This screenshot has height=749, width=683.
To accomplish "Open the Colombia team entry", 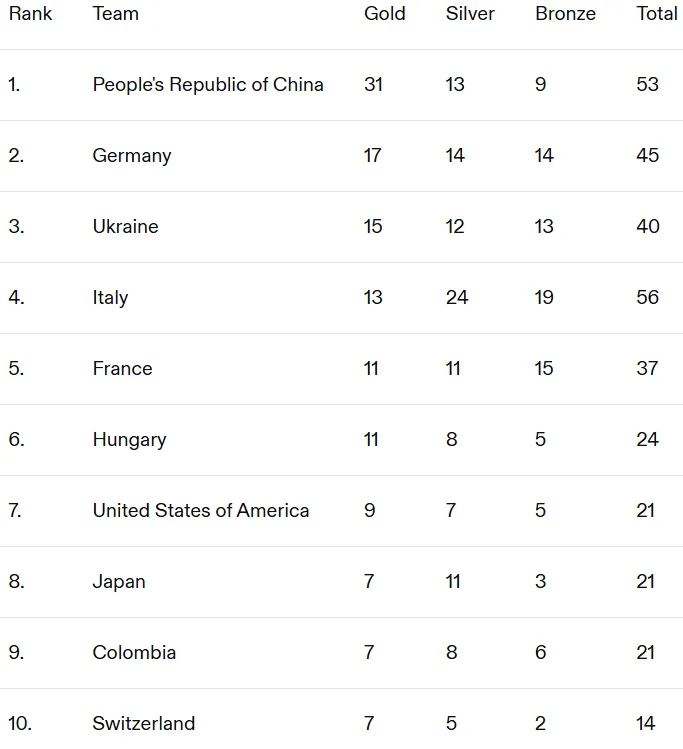I will (x=134, y=653).
